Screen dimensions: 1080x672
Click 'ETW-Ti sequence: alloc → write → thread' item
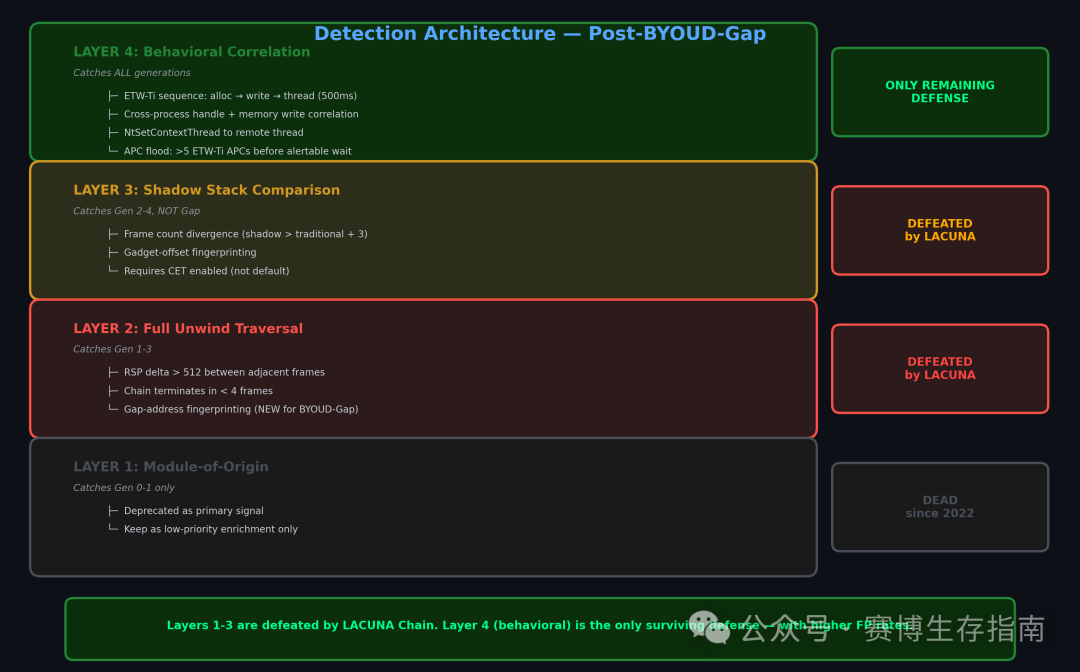coord(240,96)
